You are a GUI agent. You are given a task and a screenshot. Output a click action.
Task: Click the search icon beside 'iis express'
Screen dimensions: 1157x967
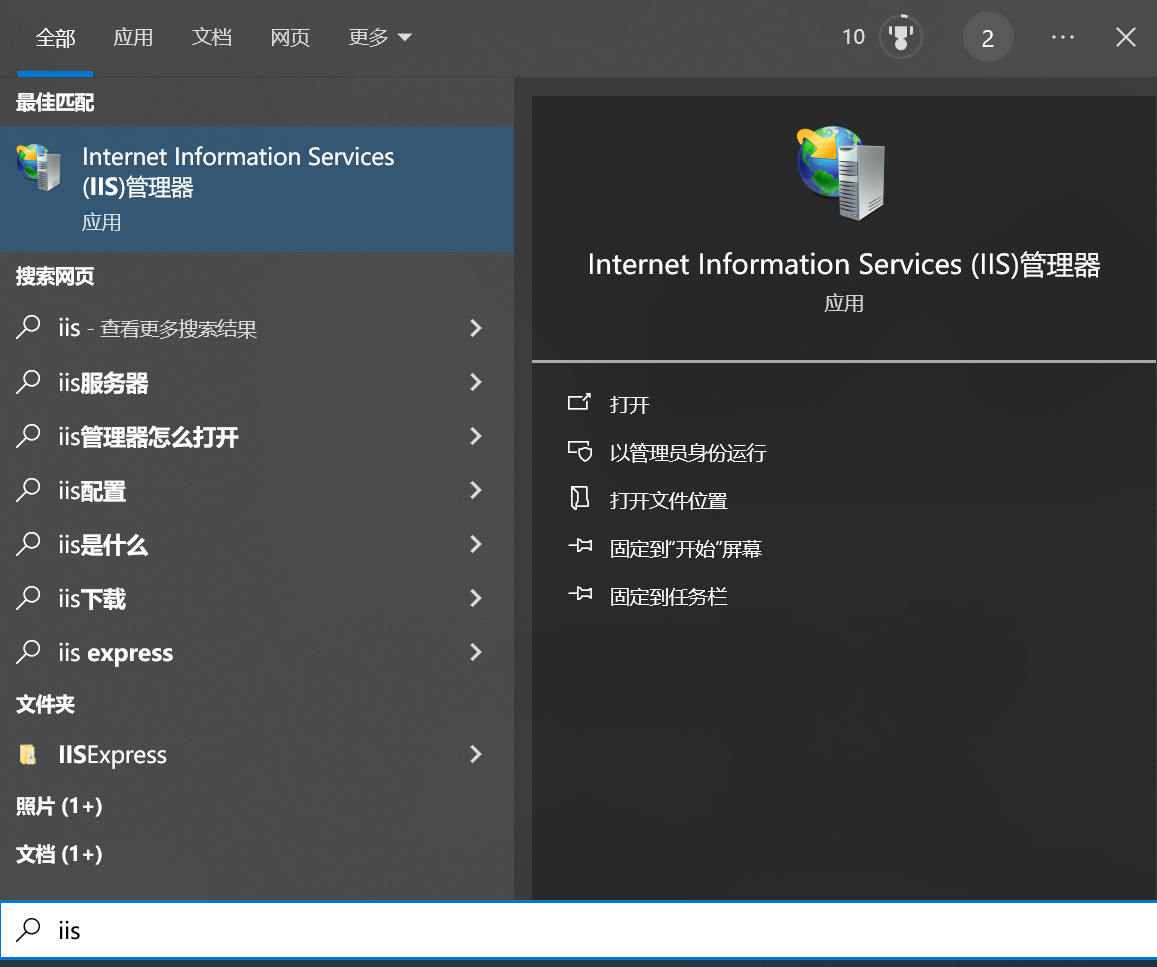coord(28,652)
